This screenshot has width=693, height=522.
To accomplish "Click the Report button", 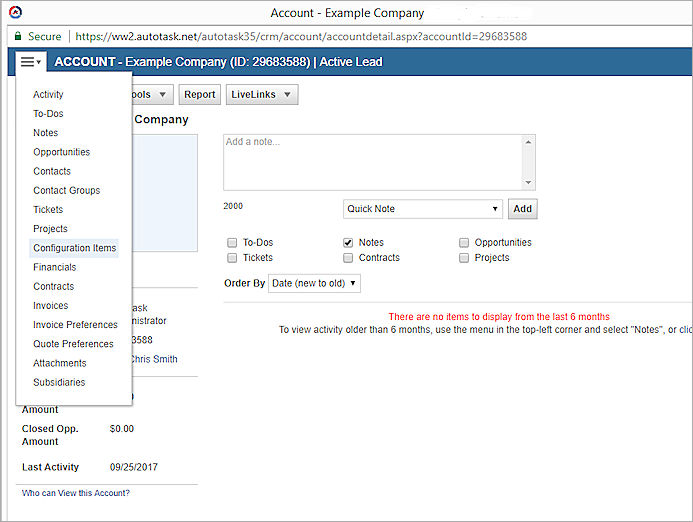I will 200,95.
